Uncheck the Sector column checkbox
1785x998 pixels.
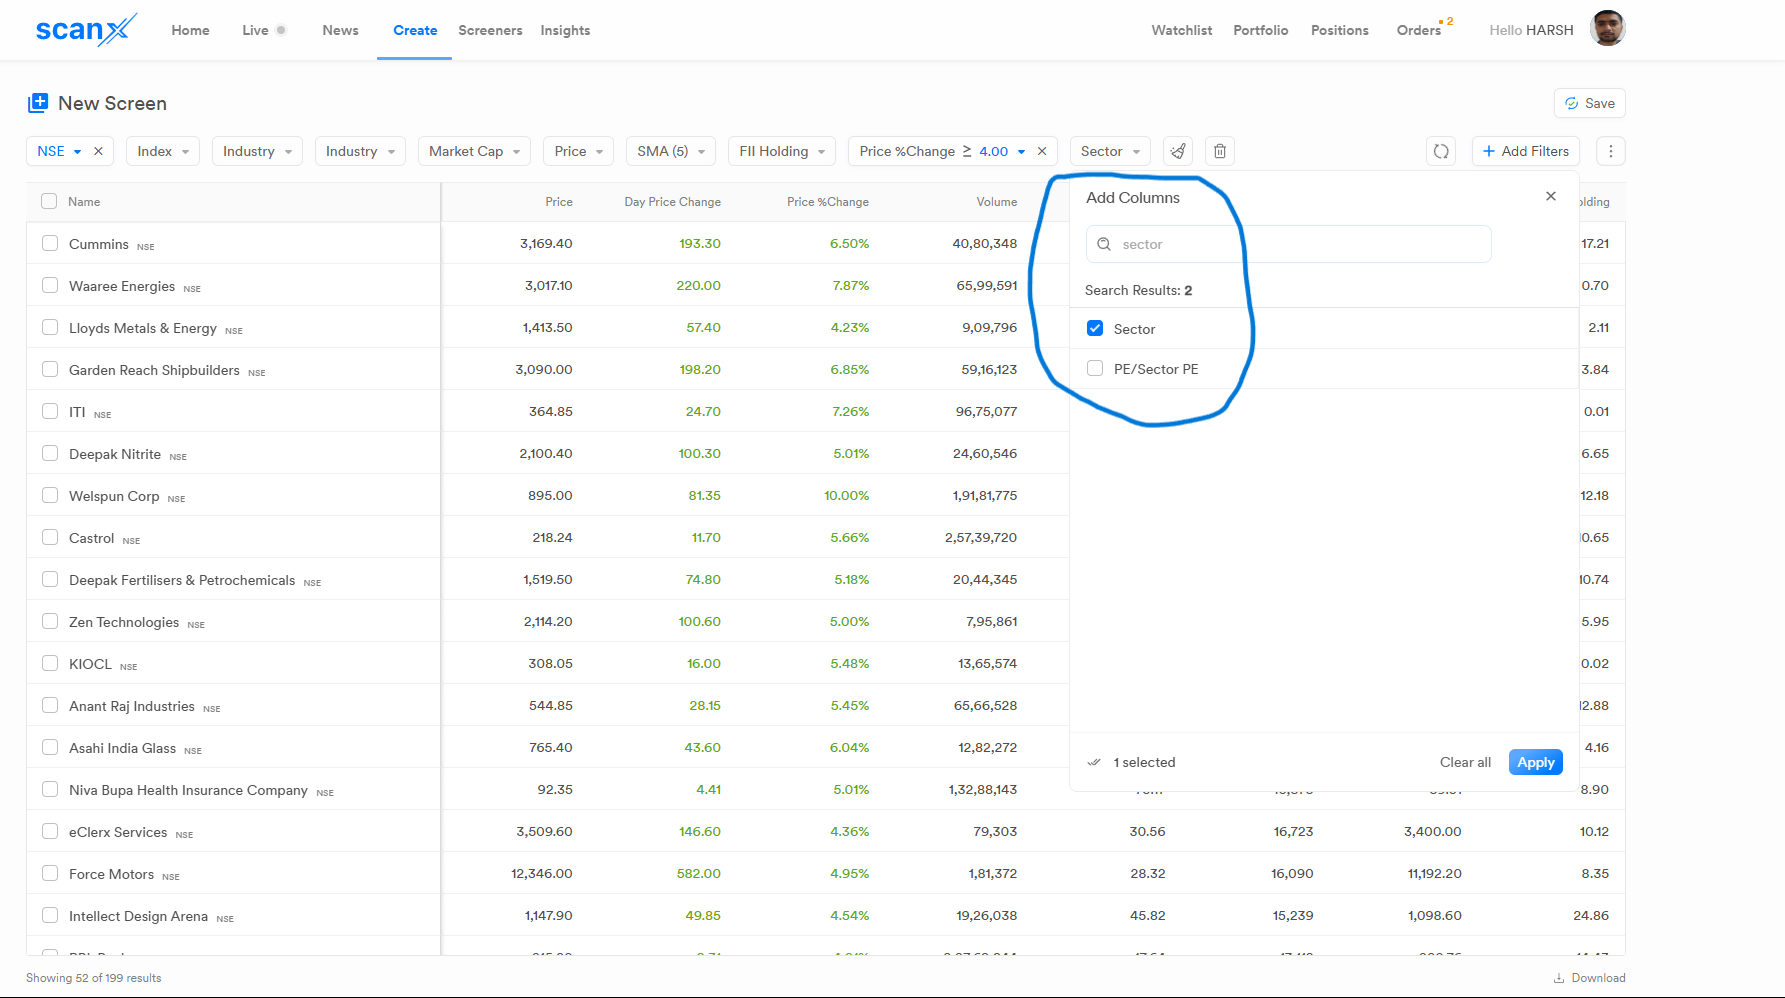pos(1095,328)
